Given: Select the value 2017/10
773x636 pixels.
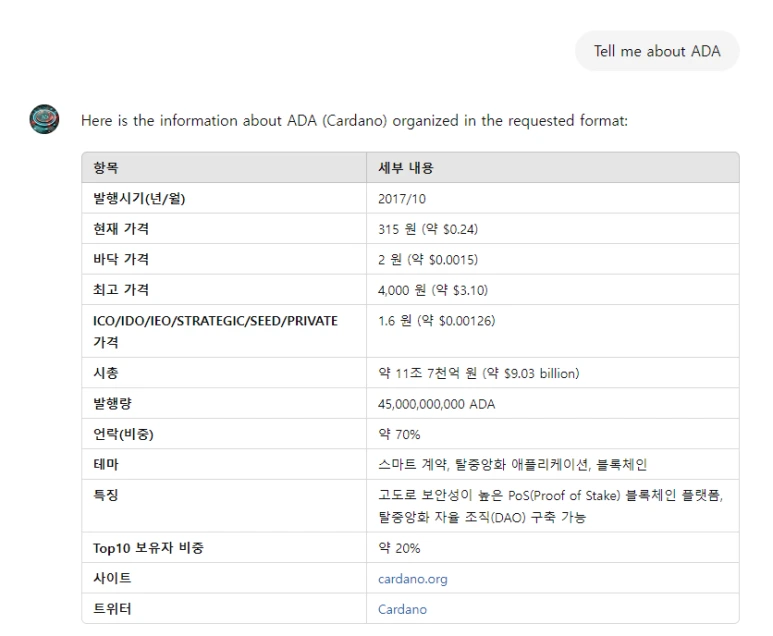Looking at the screenshot, I should pos(402,199).
